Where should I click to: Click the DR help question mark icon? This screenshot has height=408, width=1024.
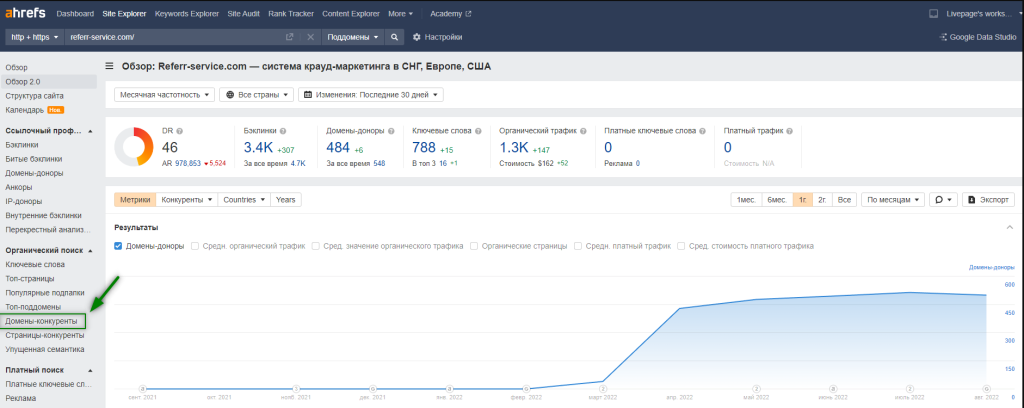(184, 131)
